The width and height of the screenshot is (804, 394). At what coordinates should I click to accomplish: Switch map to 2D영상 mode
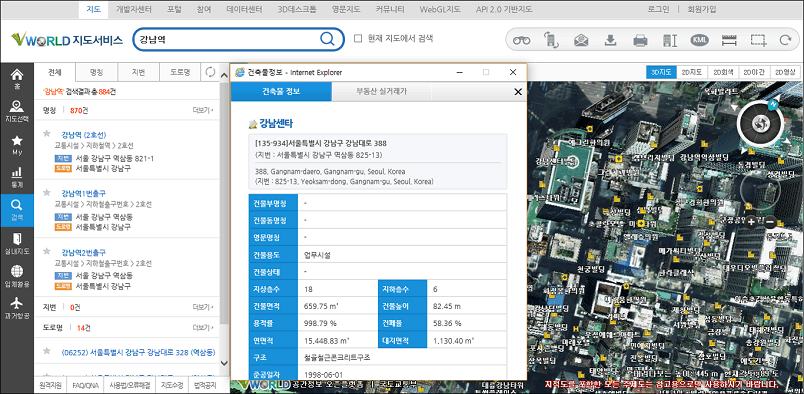point(785,72)
